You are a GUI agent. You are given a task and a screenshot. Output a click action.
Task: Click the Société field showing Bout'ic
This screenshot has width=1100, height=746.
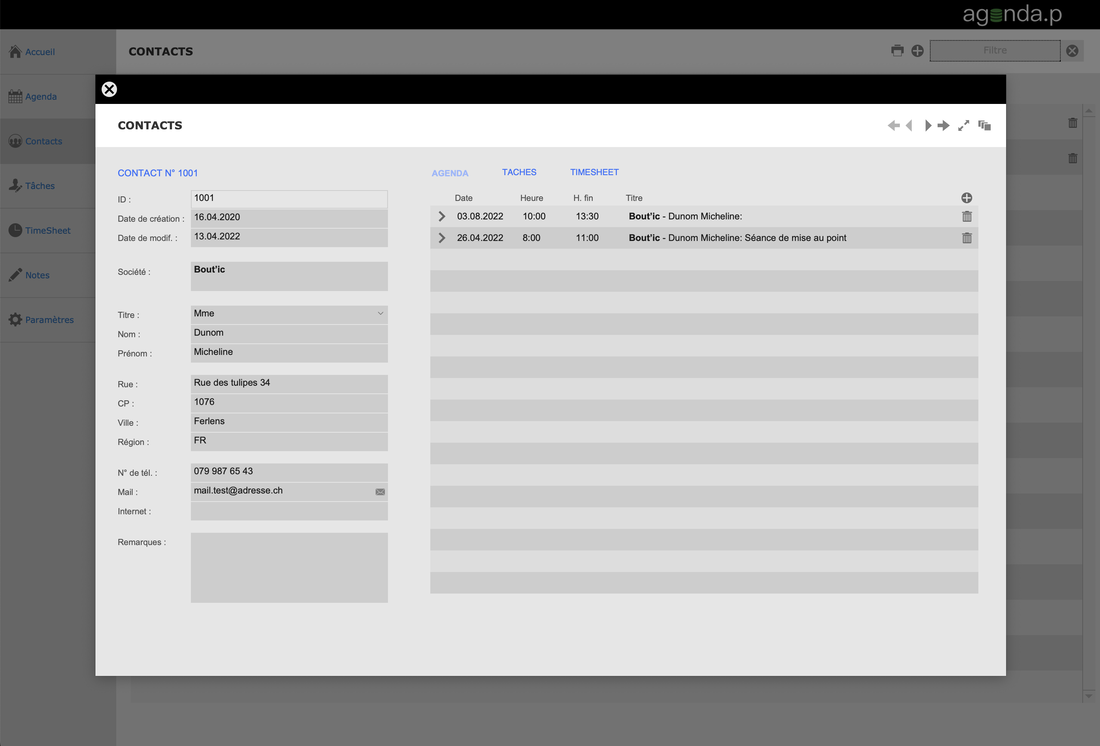point(289,276)
